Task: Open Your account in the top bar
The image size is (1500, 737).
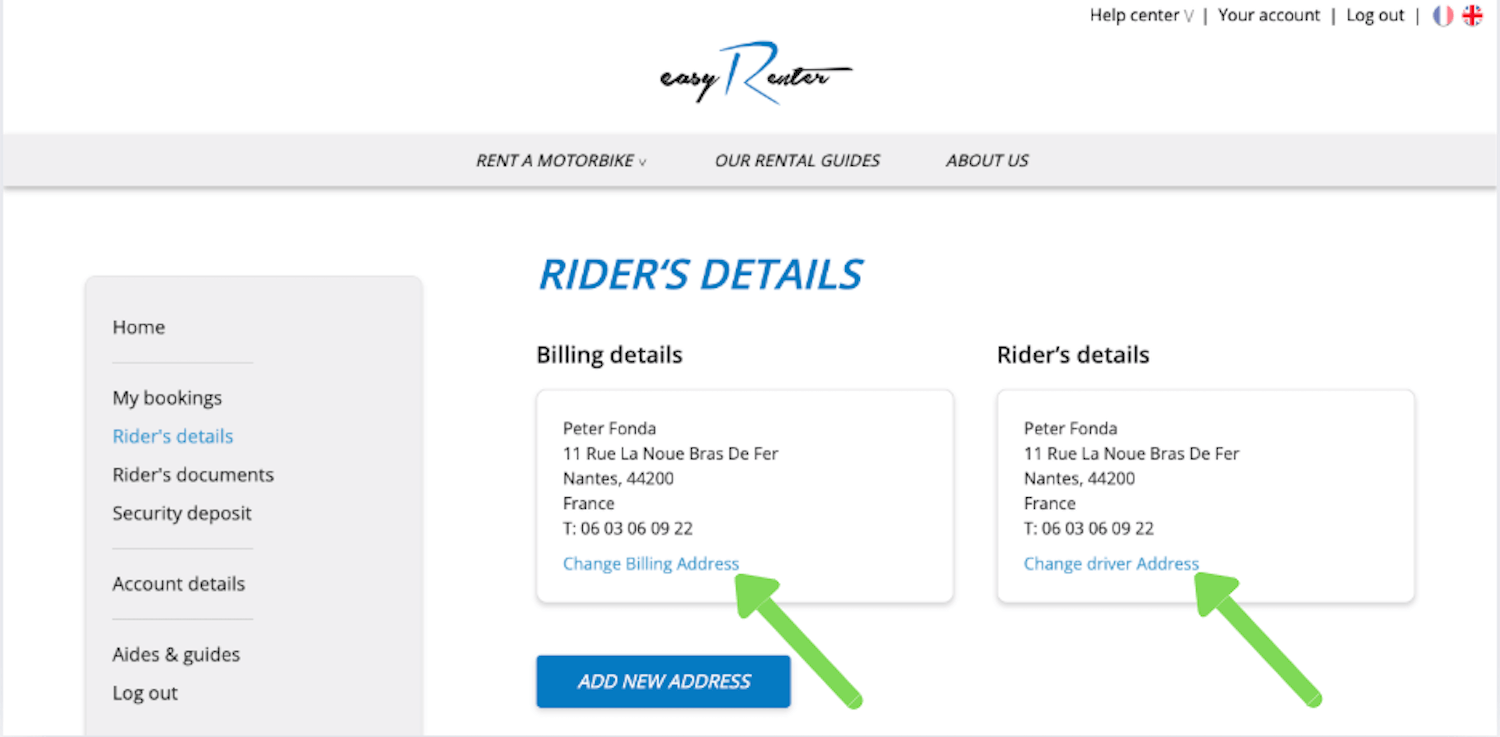Action: point(1269,16)
